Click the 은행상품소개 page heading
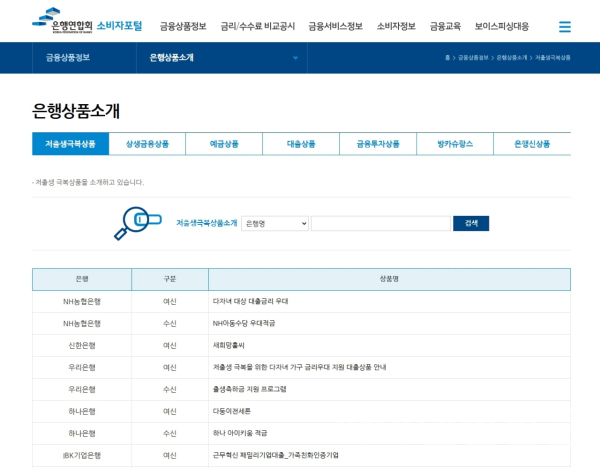Viewport: 600px width, 468px height. 76,111
